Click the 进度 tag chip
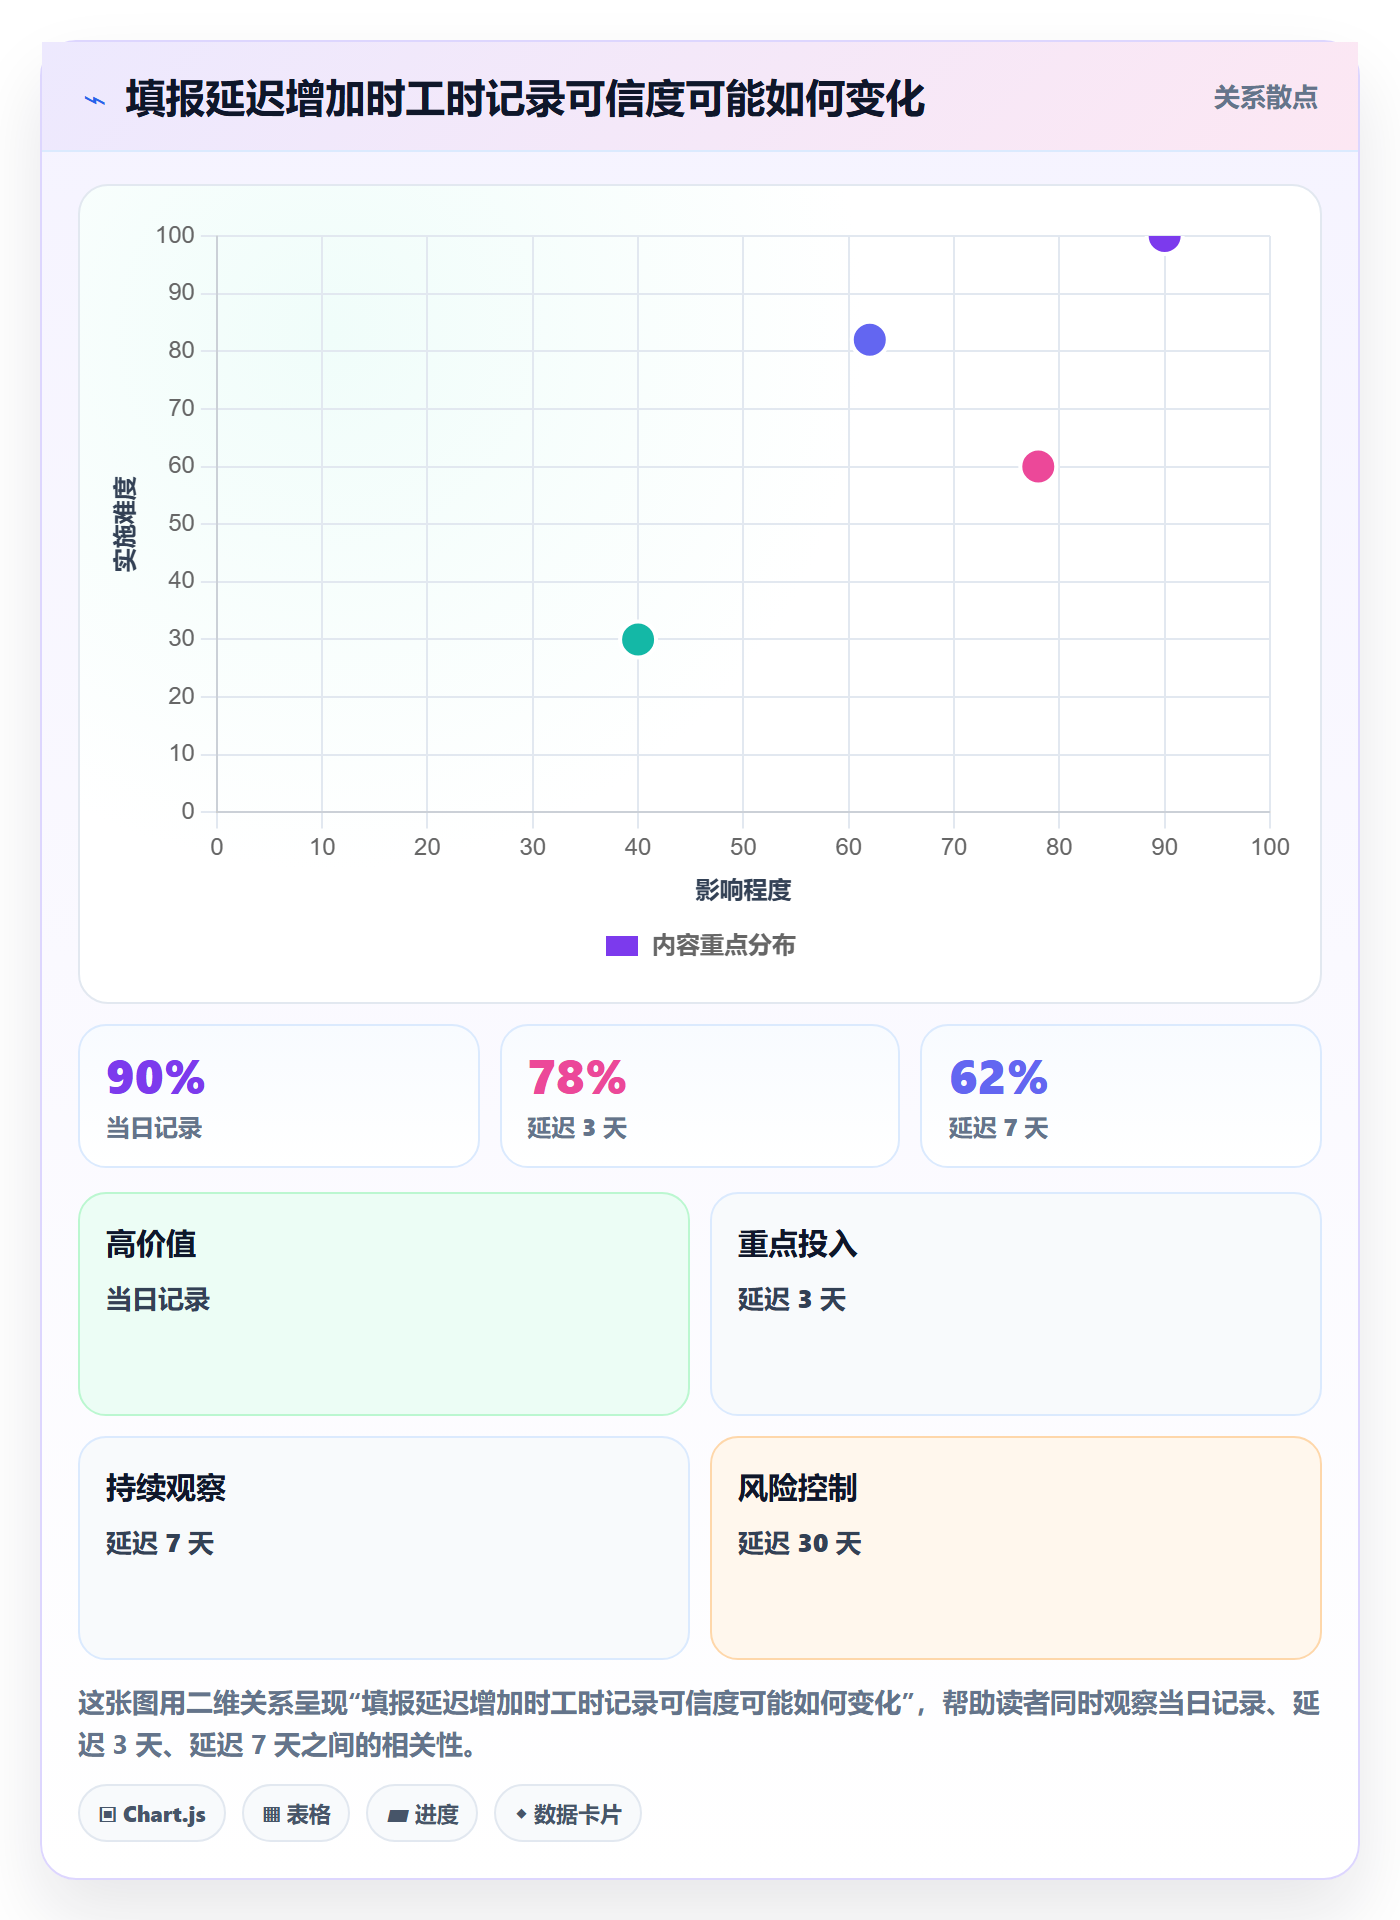1400x1920 pixels. pyautogui.click(x=422, y=1814)
